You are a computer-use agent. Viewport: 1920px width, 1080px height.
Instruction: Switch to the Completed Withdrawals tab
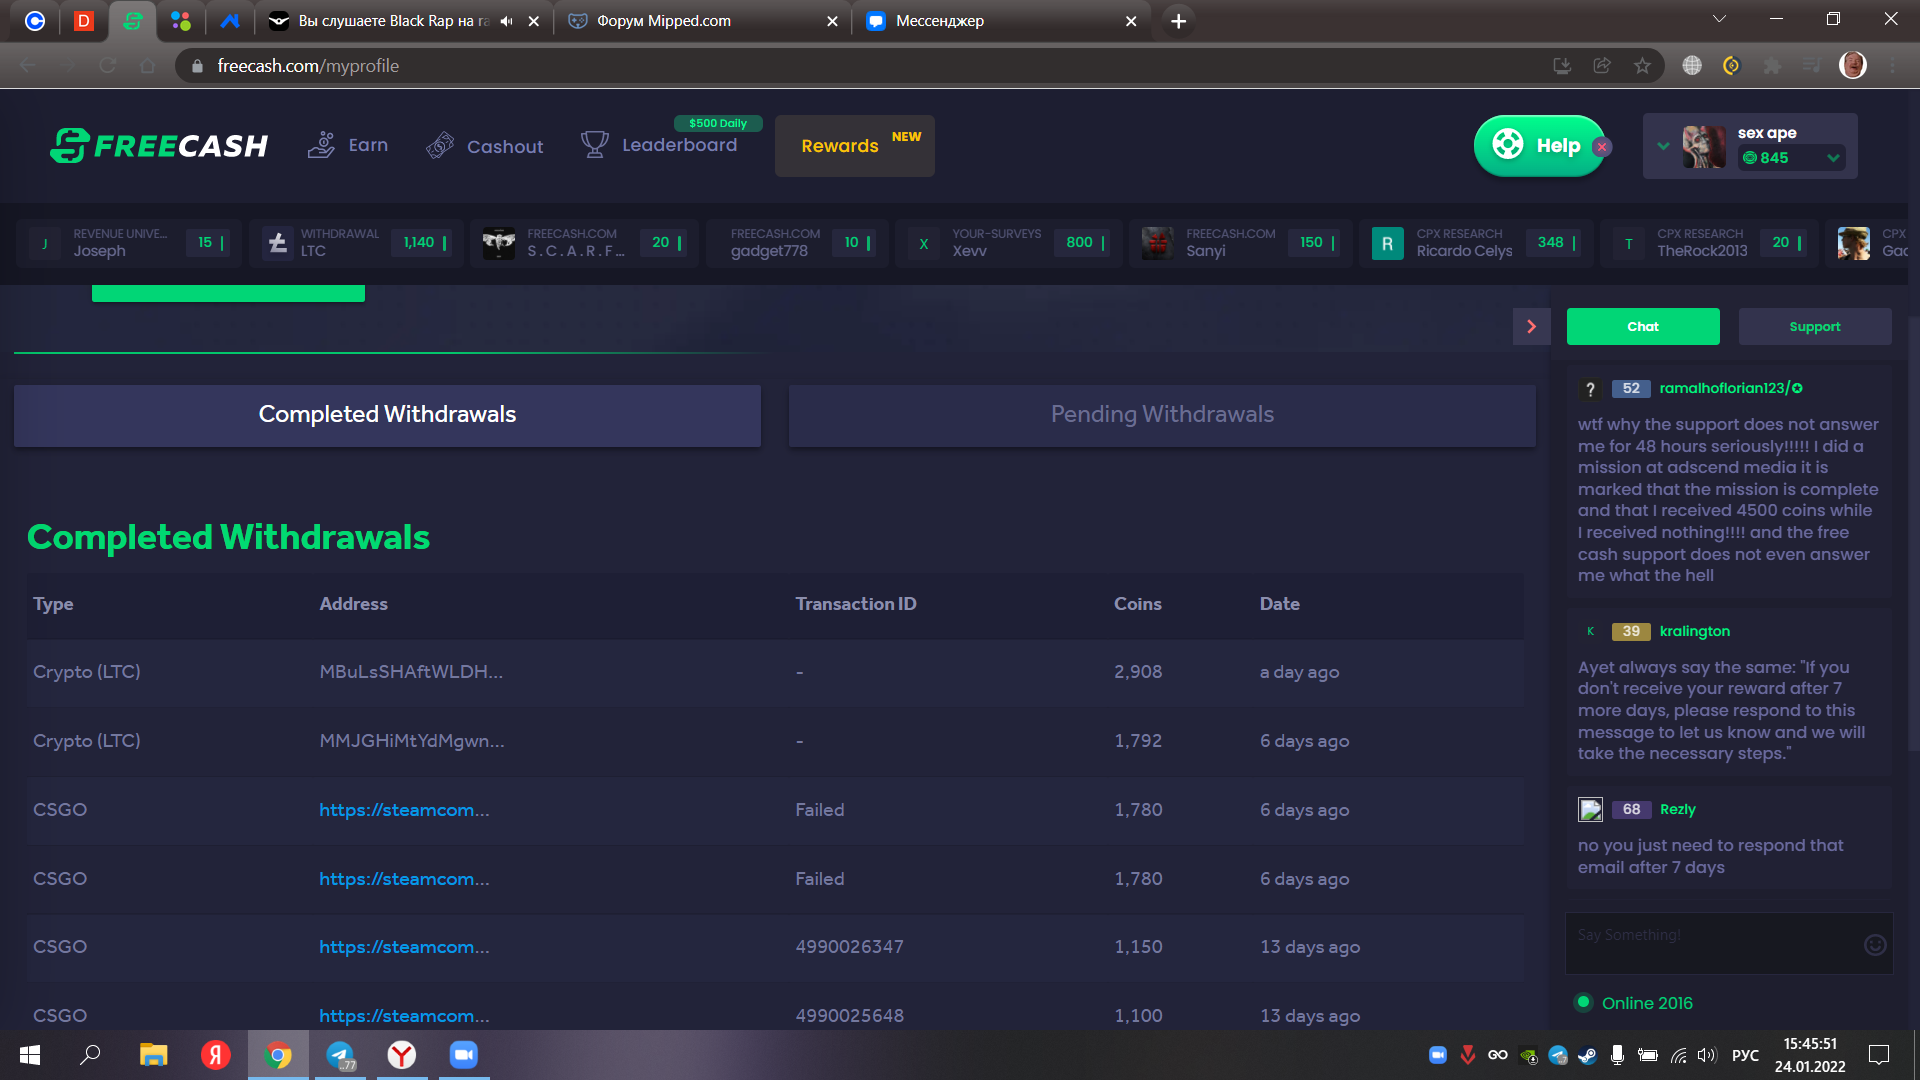tap(387, 415)
